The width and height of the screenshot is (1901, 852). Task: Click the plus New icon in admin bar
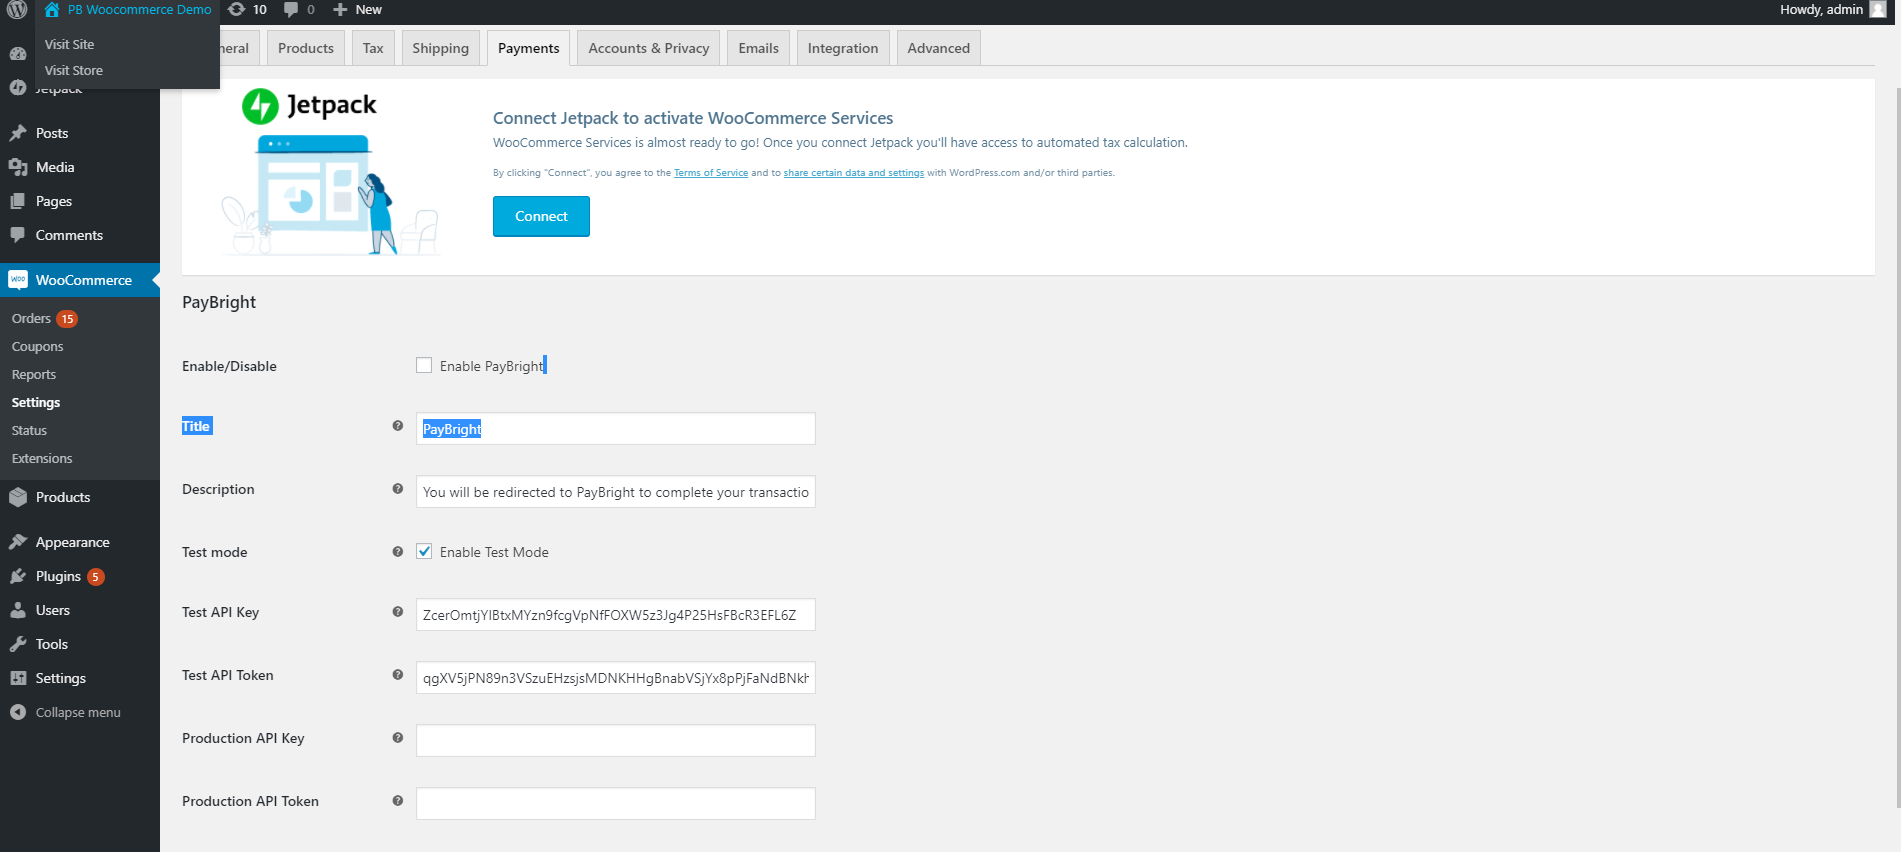point(340,10)
